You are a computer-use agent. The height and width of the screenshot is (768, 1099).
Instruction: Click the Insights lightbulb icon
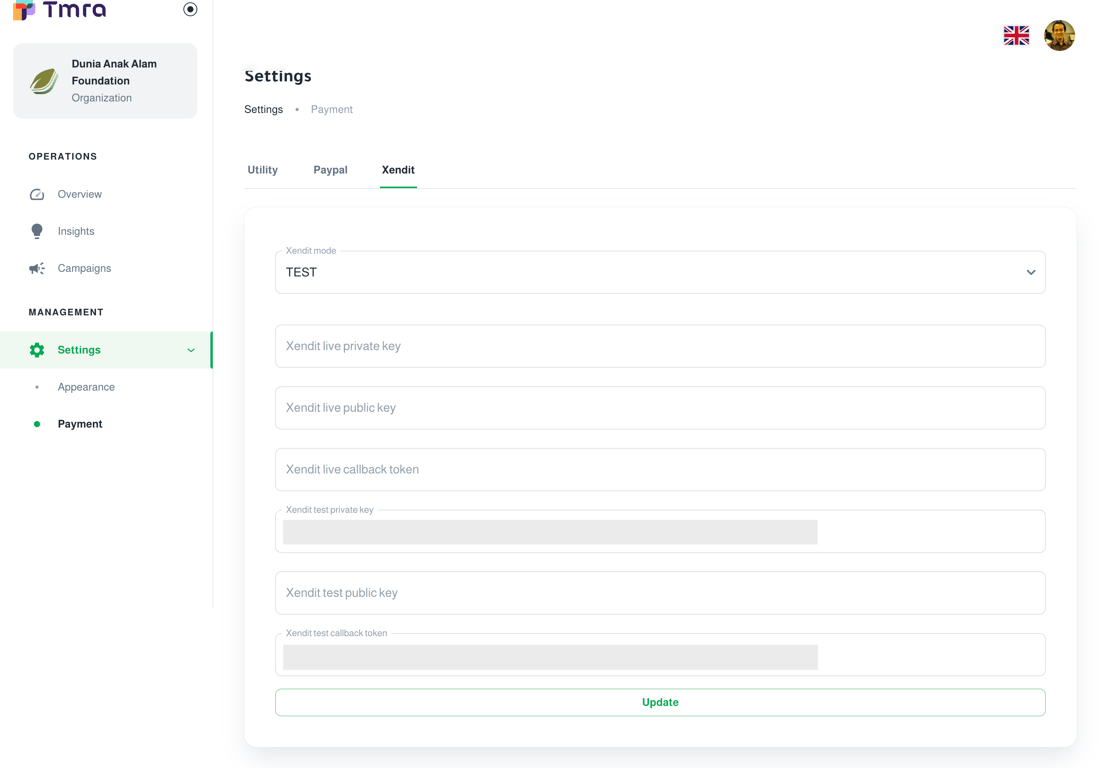click(36, 231)
